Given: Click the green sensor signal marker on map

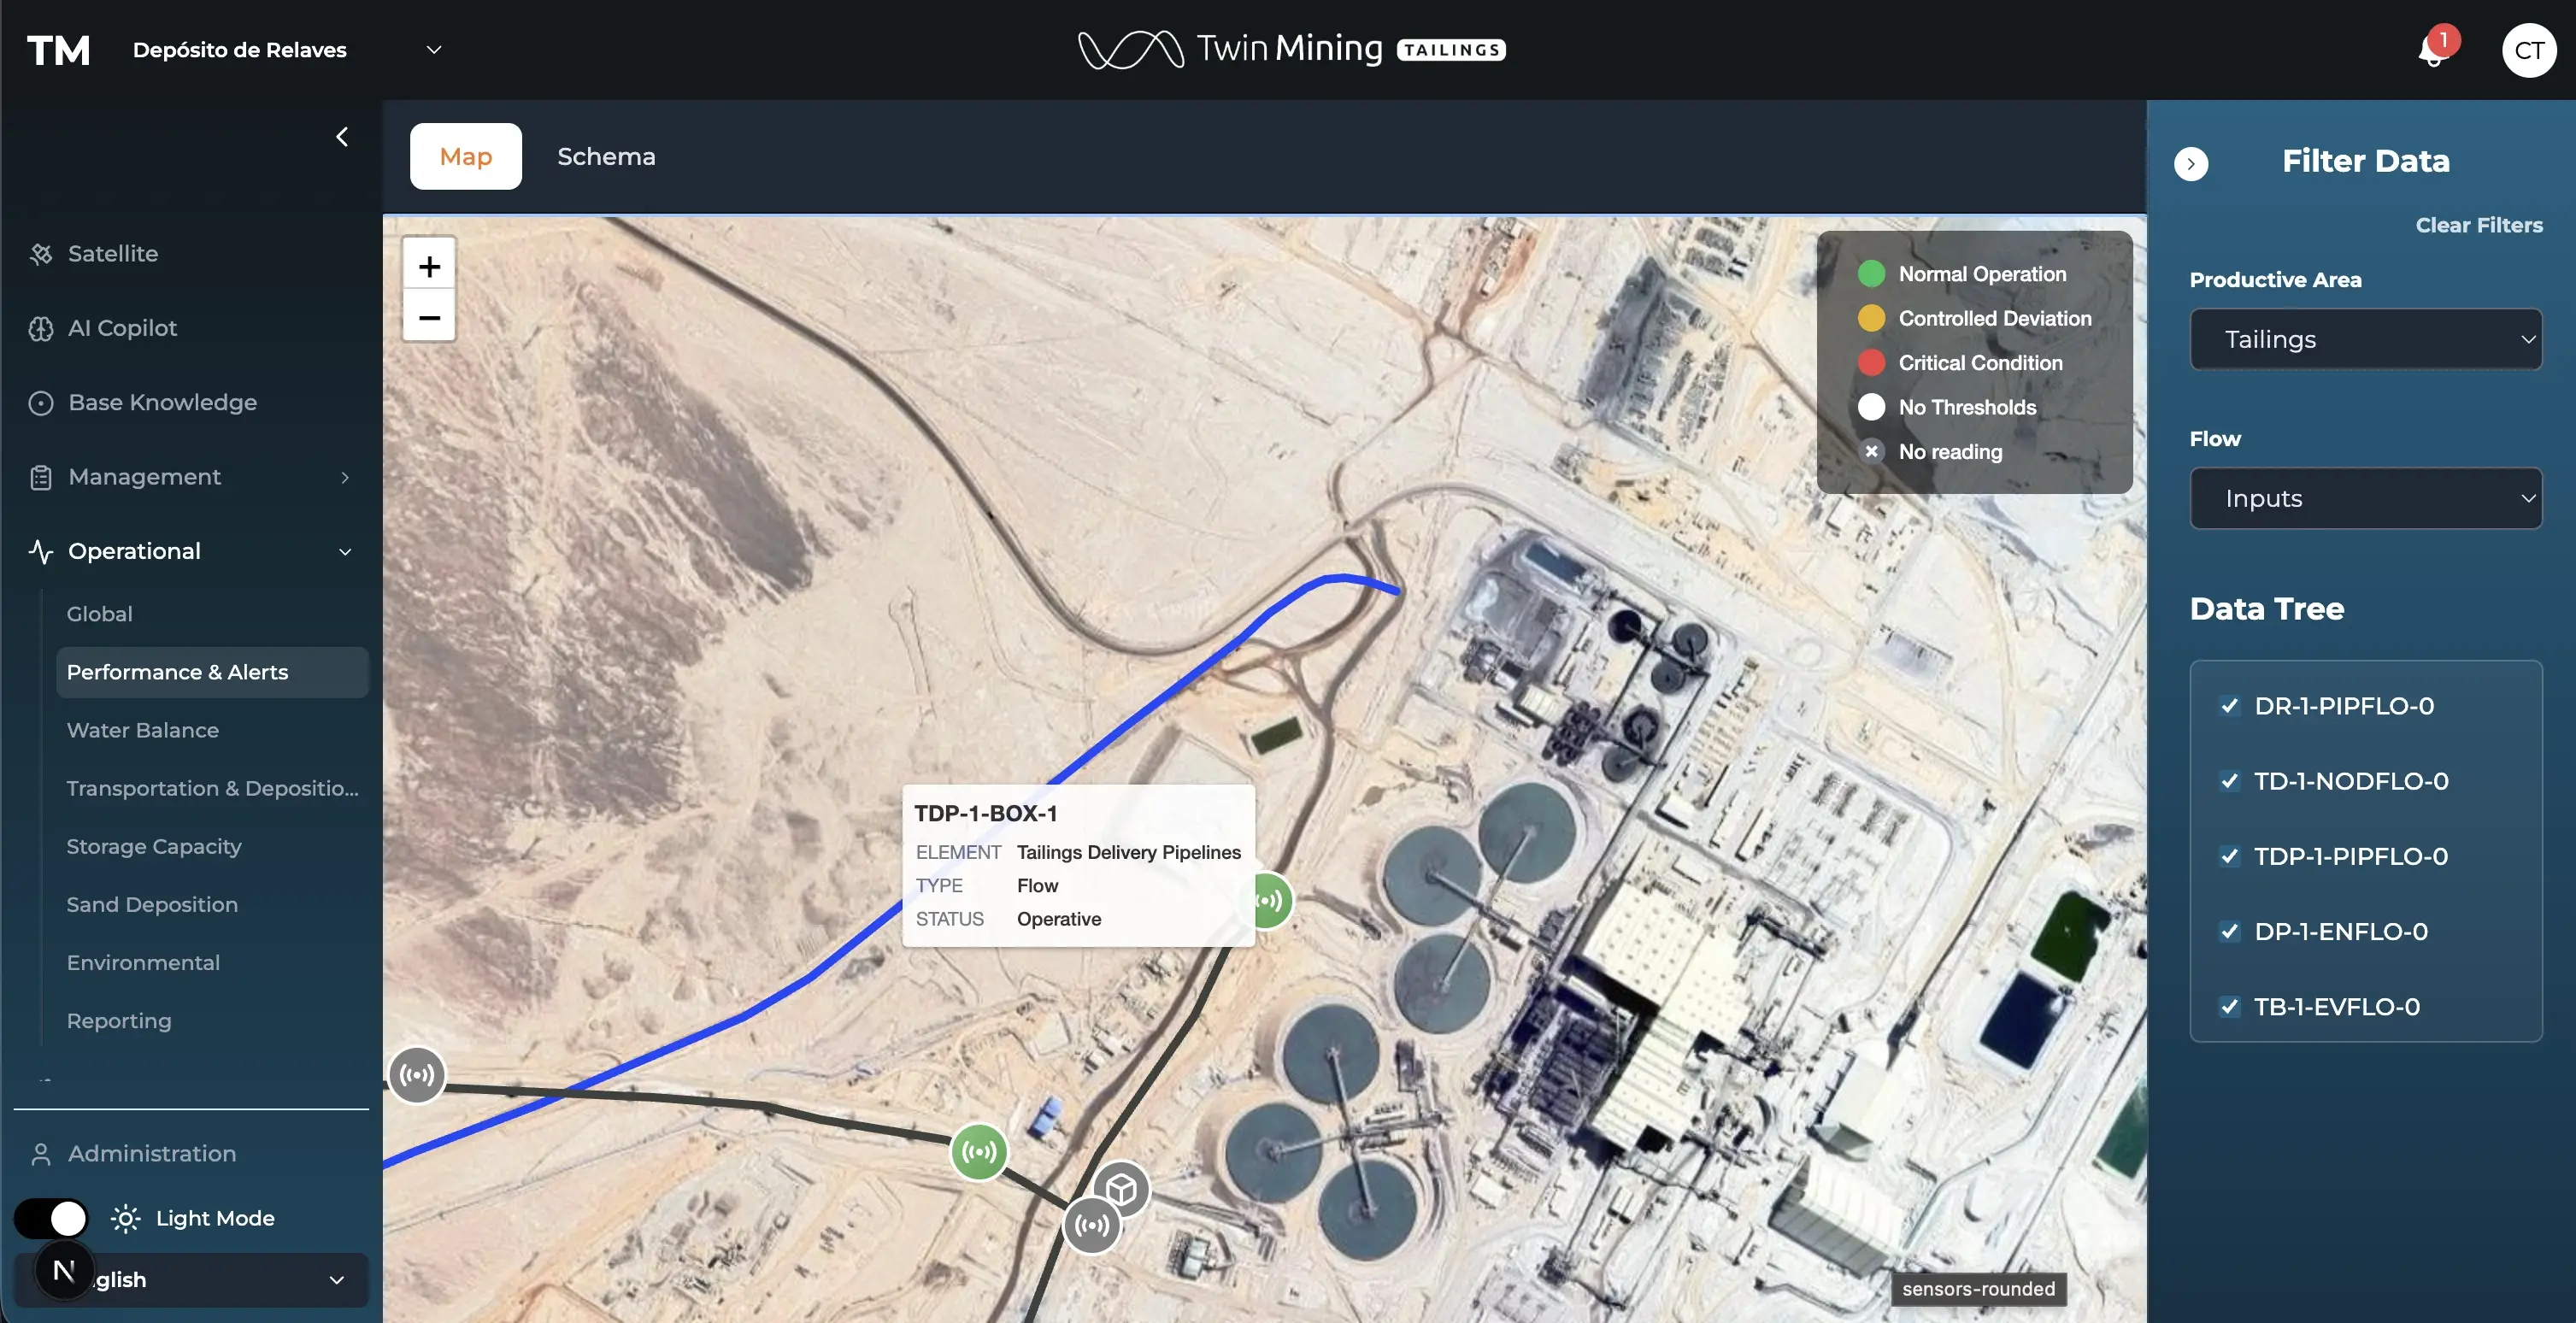Looking at the screenshot, I should 979,1152.
